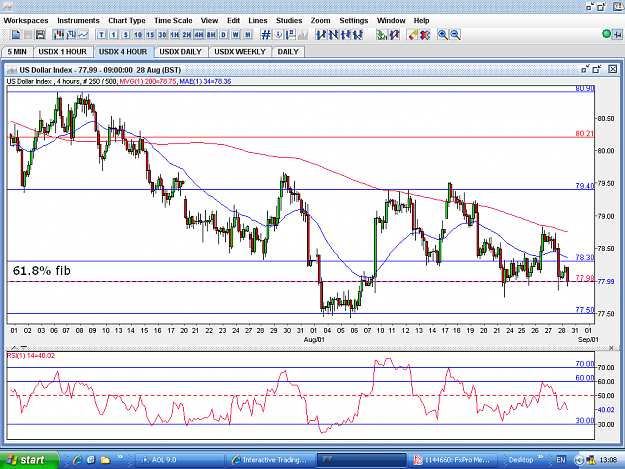Maximize the US Dollar Index chart window
The width and height of the screenshot is (625, 469).
597,69
